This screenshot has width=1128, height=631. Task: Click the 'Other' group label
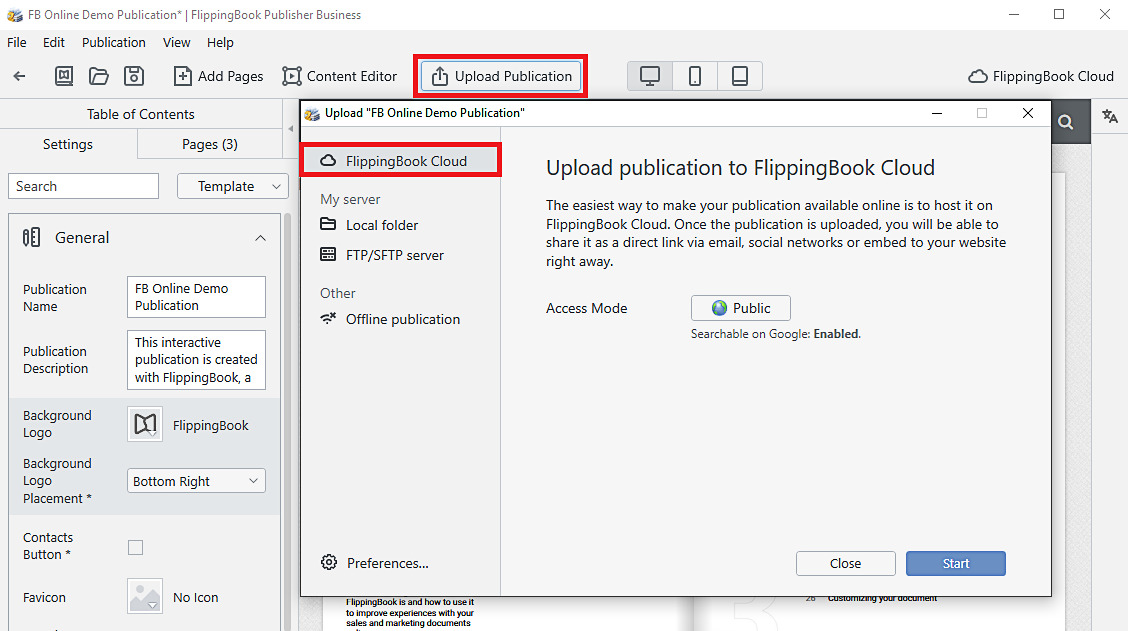pos(337,293)
